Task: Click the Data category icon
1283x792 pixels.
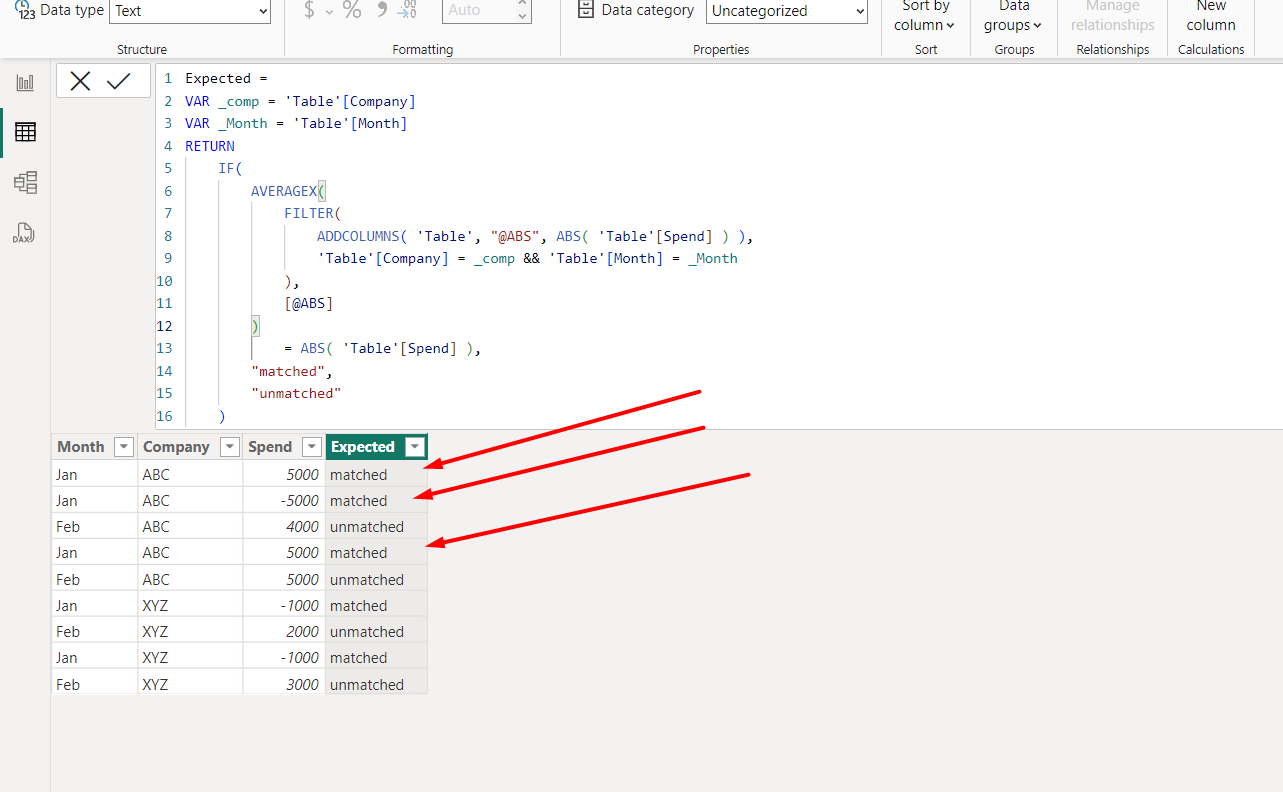Action: (x=586, y=10)
